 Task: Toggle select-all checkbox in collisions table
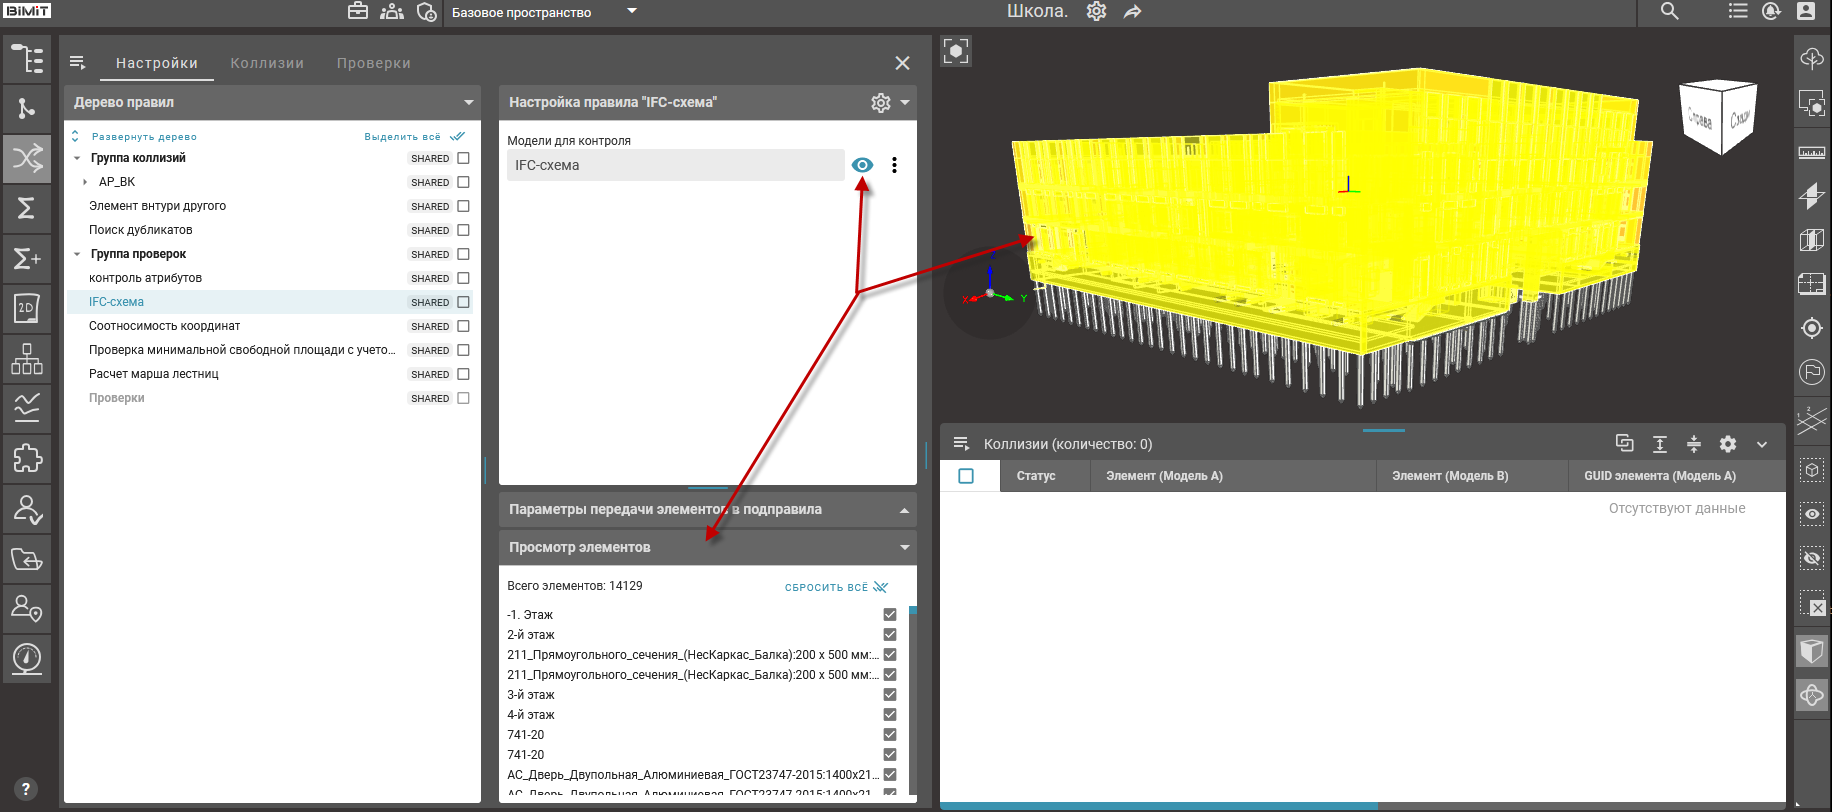(x=966, y=476)
